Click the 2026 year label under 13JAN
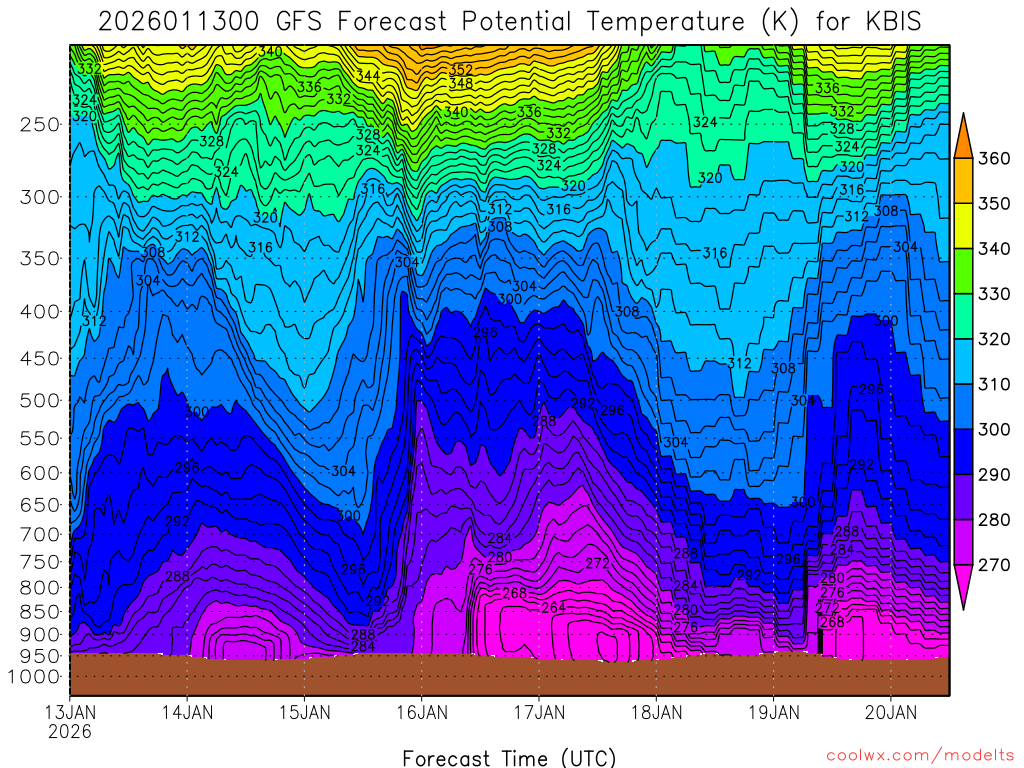Screen dimensions: 1024x768 click(x=70, y=731)
